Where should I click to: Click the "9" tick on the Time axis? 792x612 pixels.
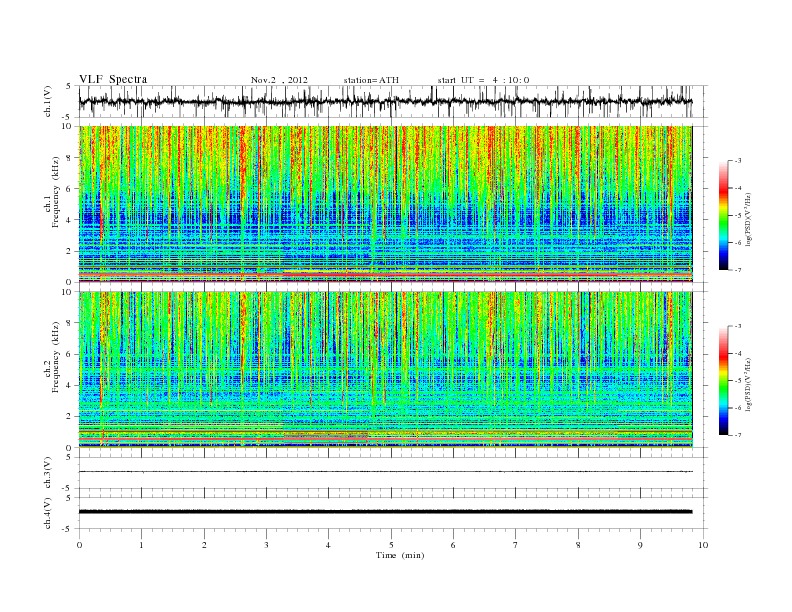[640, 545]
